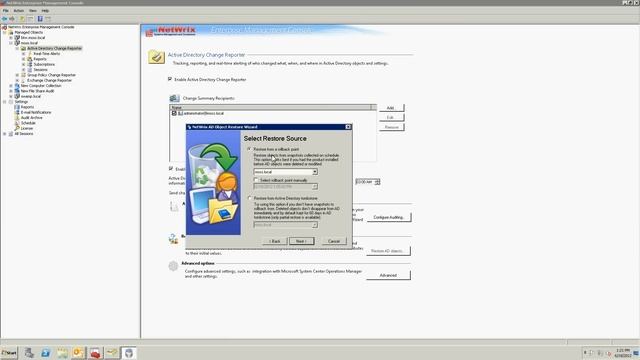Click the blue Help toolbar icon
This screenshot has height=360, width=640.
[40, 19]
